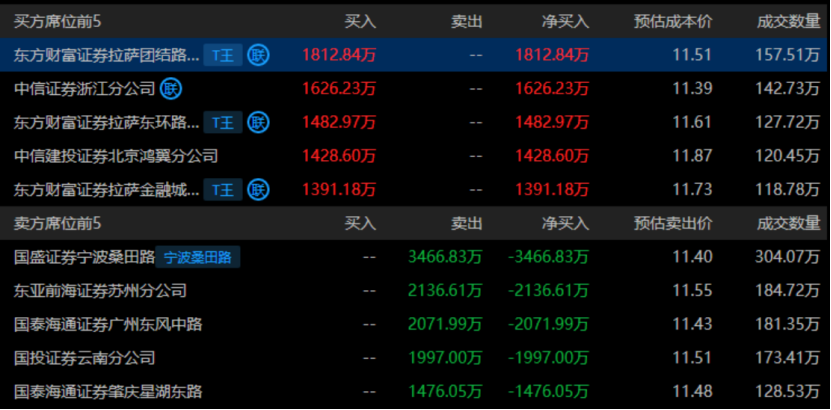Click 卖出 column header in seller table

467,224
